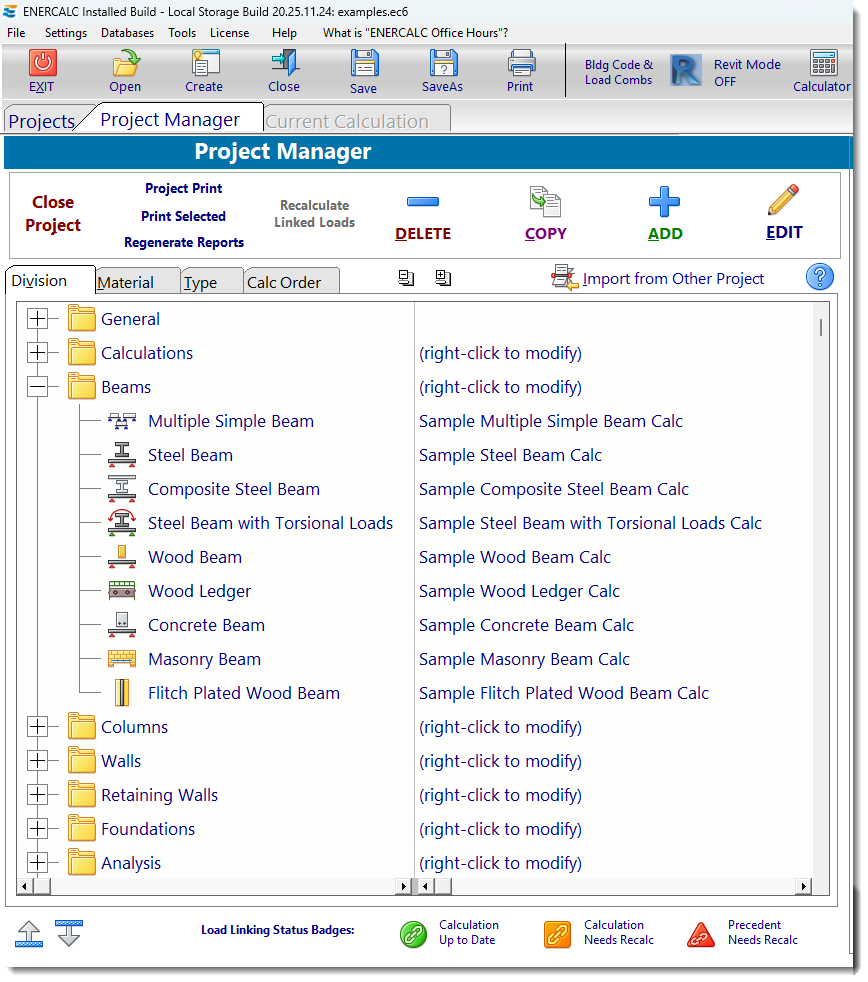Viewport: 868px width, 982px height.
Task: Click the pencil EDIT icon
Action: coord(784,201)
